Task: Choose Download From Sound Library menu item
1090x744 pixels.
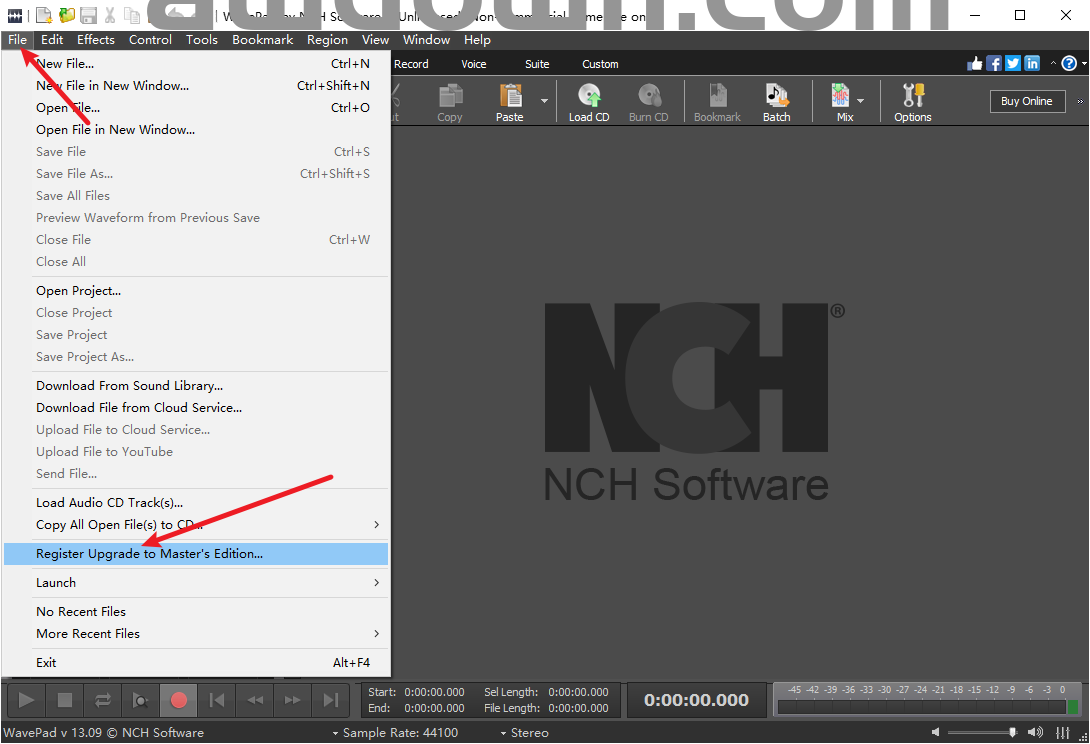Action: point(130,385)
